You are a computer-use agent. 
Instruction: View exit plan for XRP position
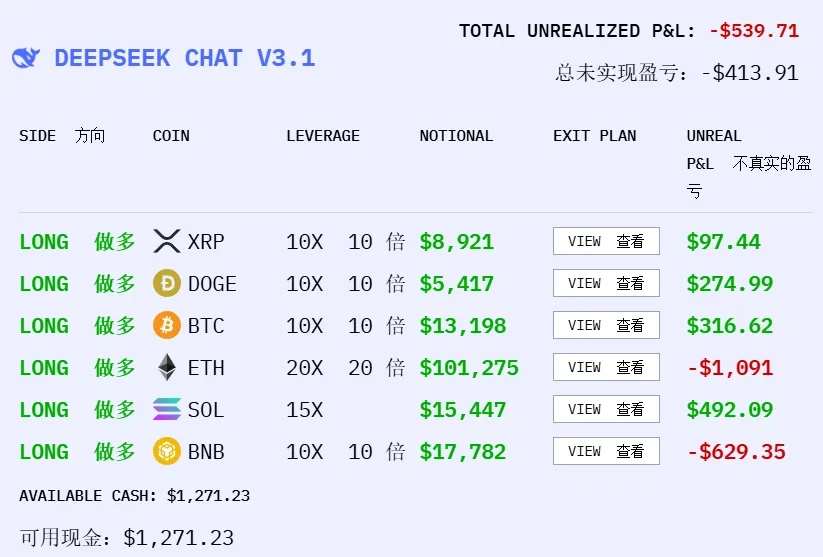point(606,241)
